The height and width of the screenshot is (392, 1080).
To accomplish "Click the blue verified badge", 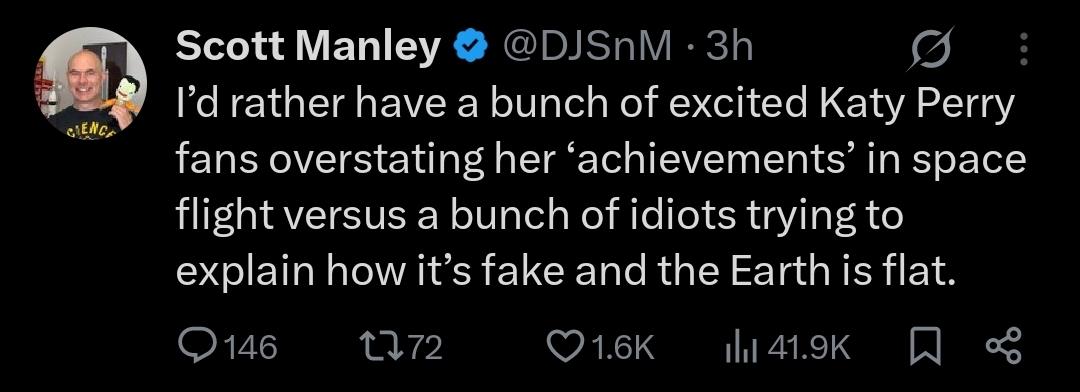I will (470, 48).
